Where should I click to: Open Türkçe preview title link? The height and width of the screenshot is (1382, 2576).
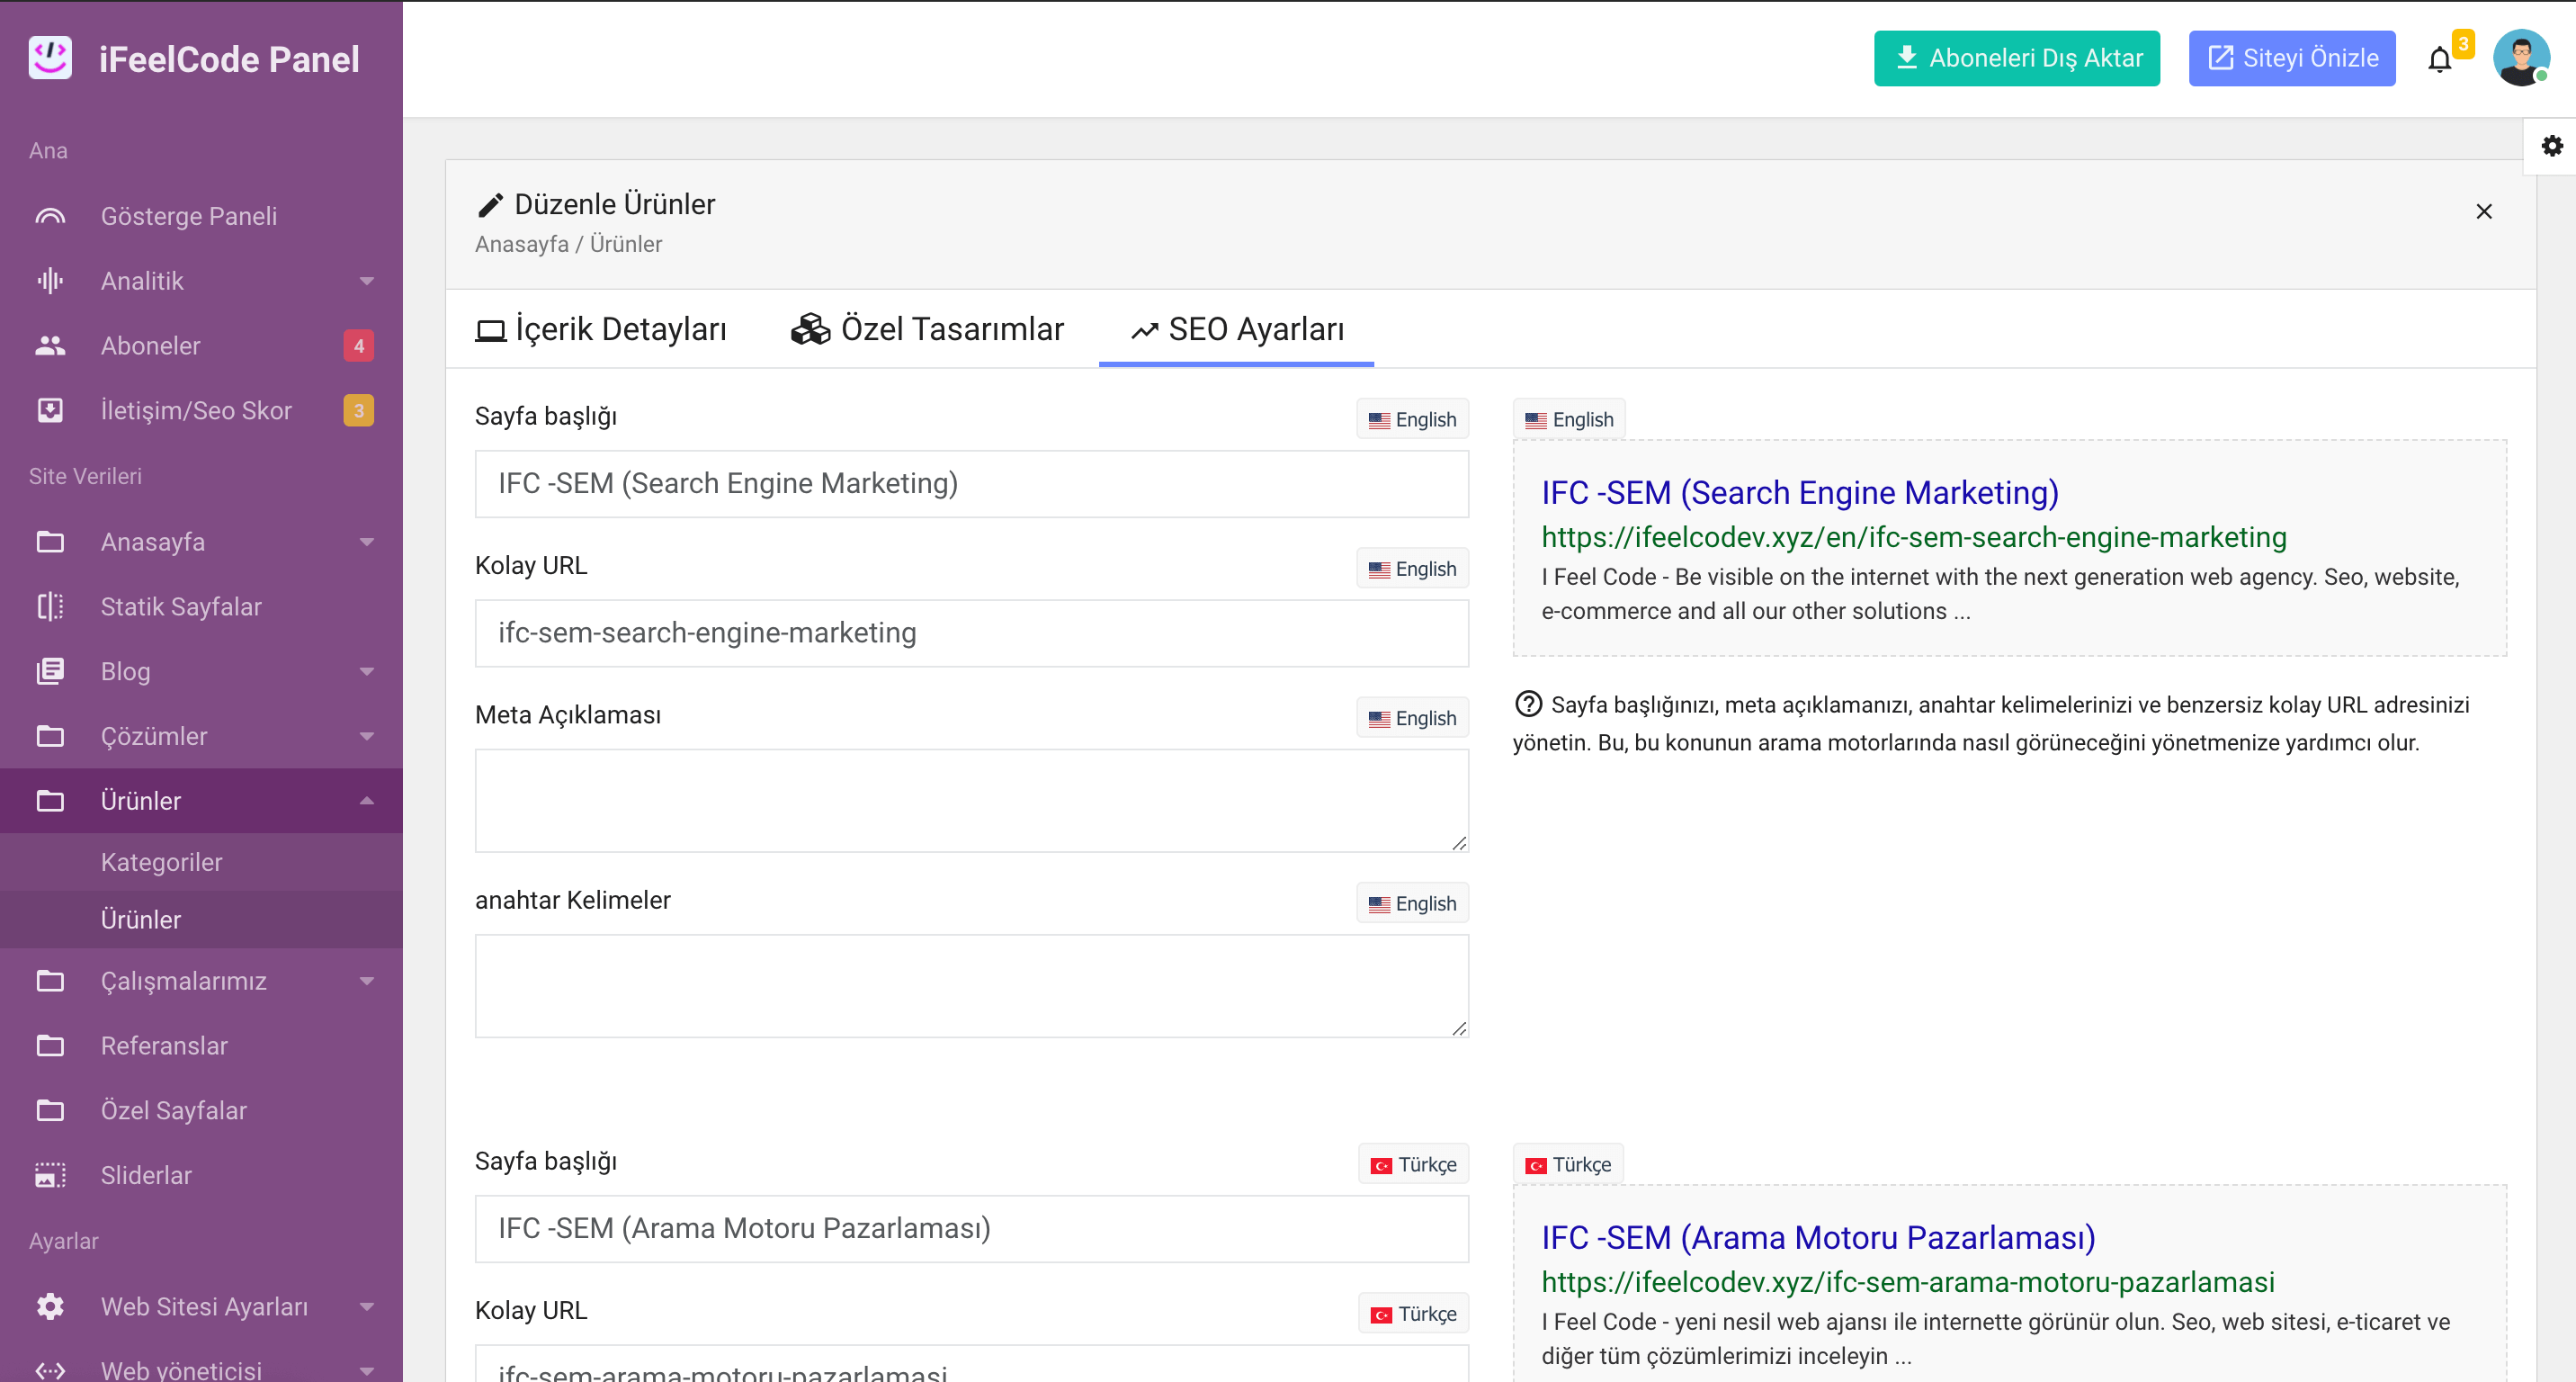(1818, 1237)
